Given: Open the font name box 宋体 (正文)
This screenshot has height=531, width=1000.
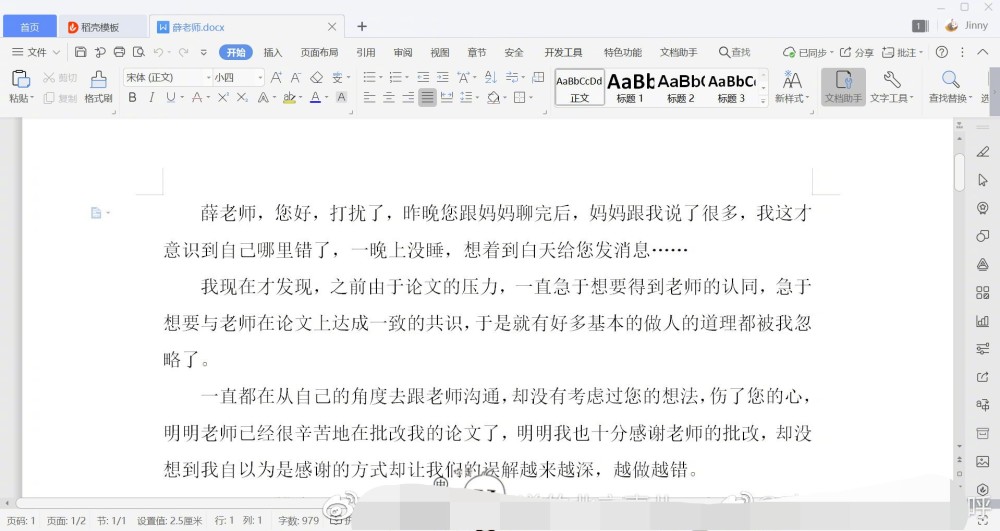Looking at the screenshot, I should click(167, 77).
